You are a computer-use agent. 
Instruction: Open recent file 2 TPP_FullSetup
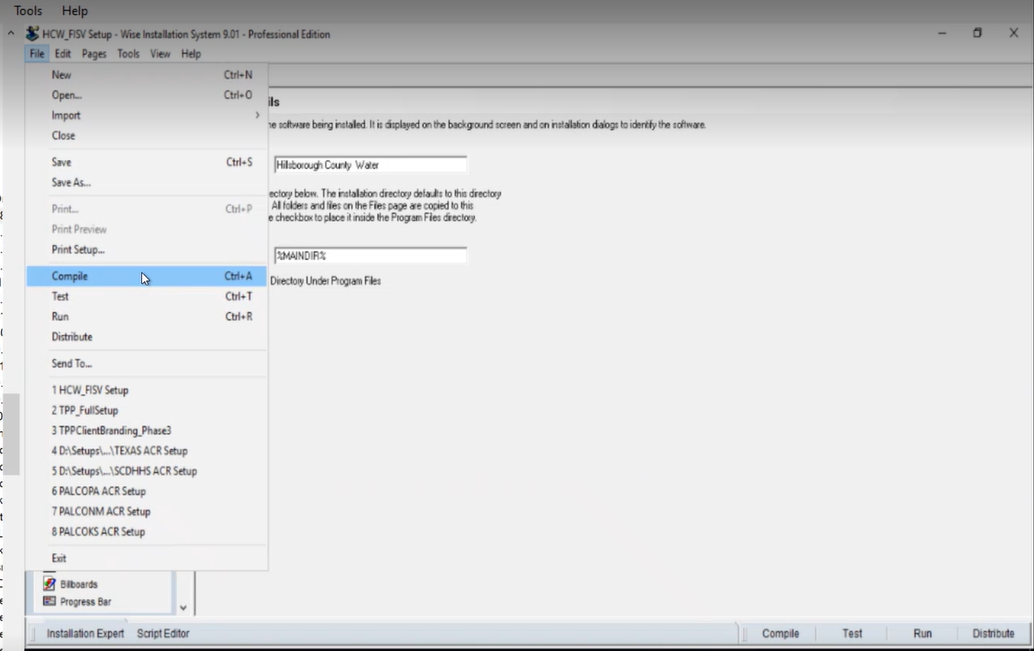(146, 410)
